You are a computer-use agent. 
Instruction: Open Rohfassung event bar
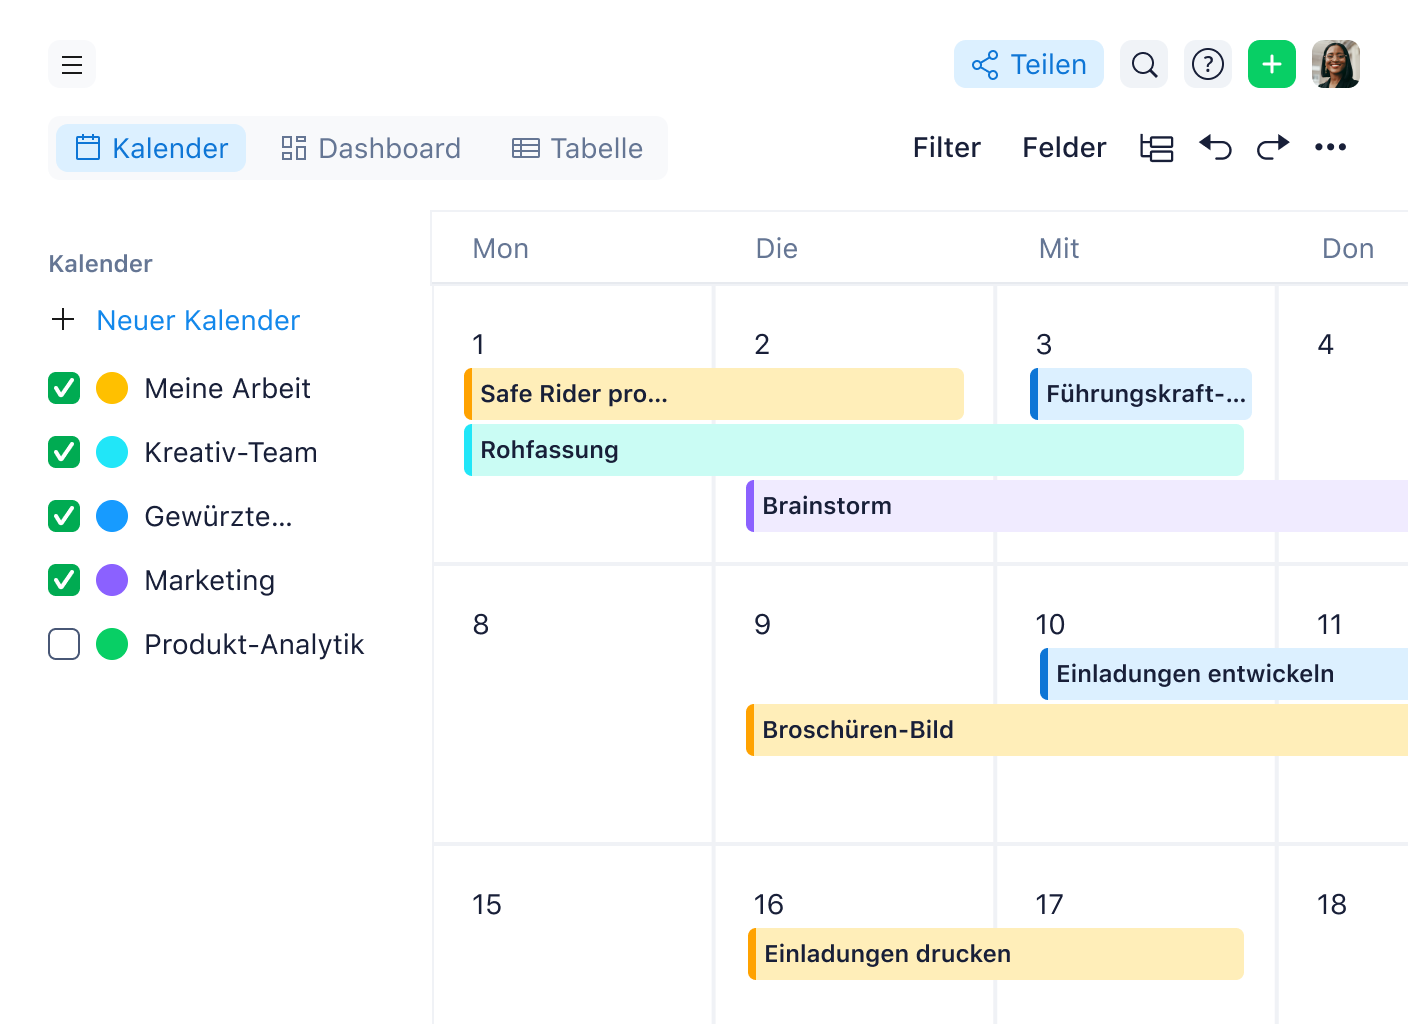[x=854, y=450]
